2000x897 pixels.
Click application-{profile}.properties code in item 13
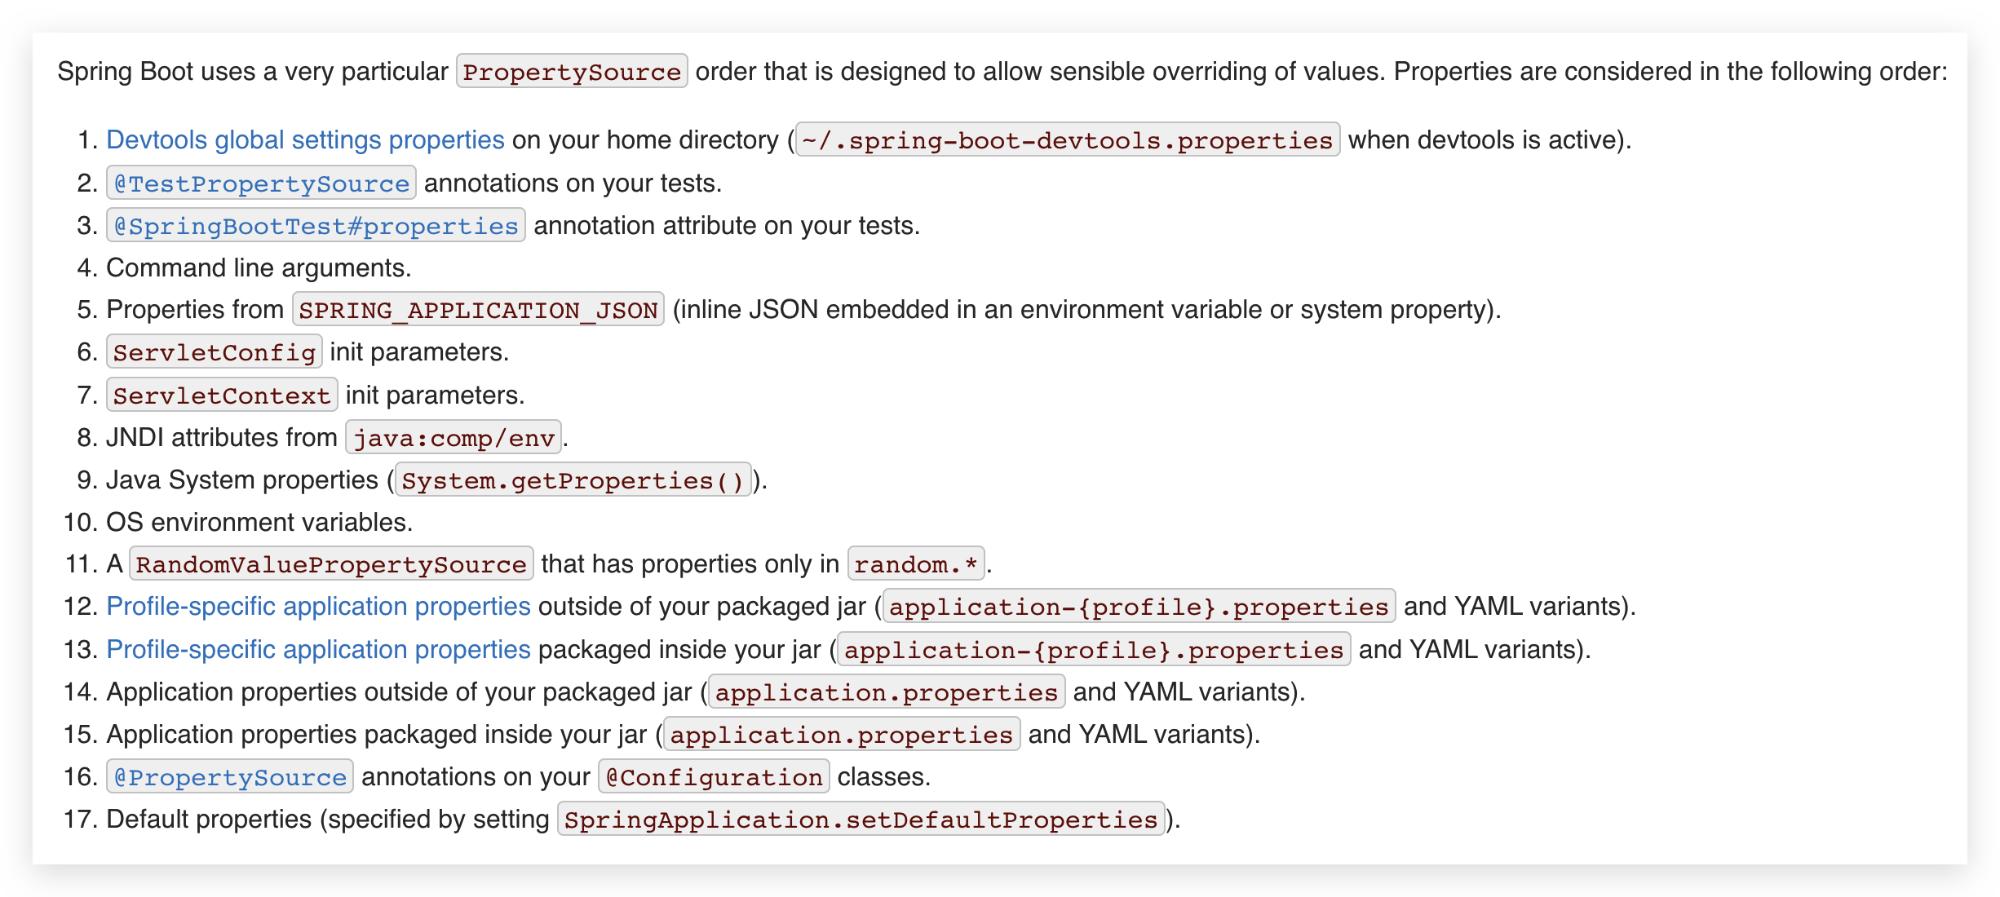point(1094,650)
